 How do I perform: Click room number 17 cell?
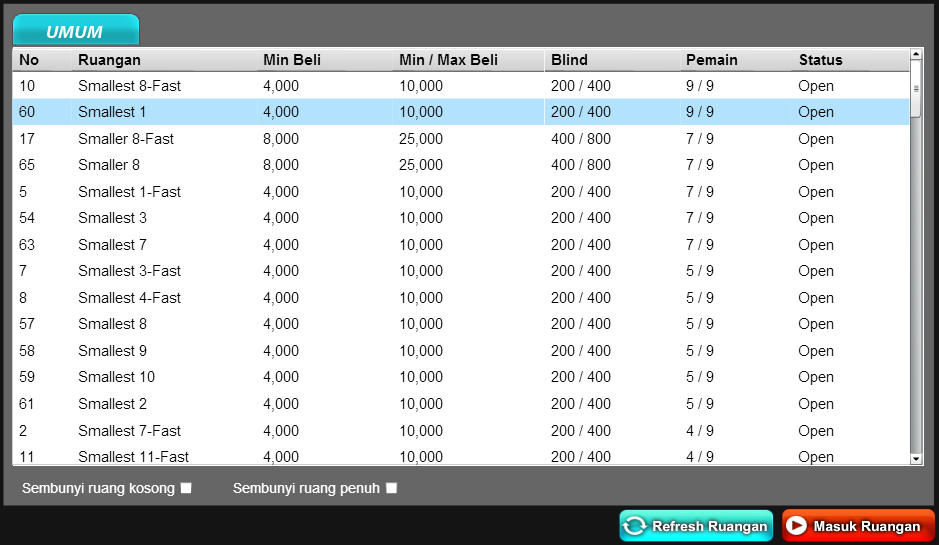click(x=27, y=139)
